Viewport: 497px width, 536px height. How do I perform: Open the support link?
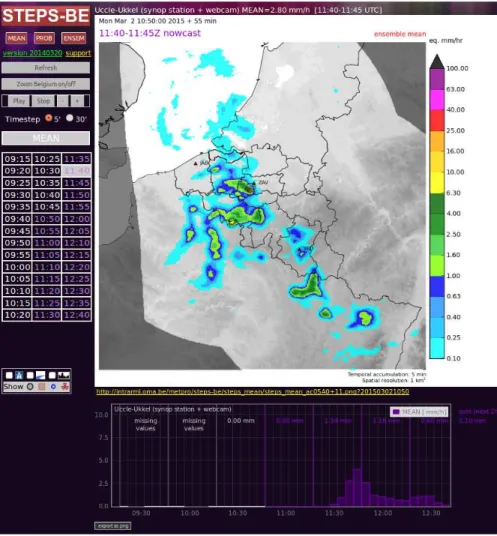[x=78, y=53]
